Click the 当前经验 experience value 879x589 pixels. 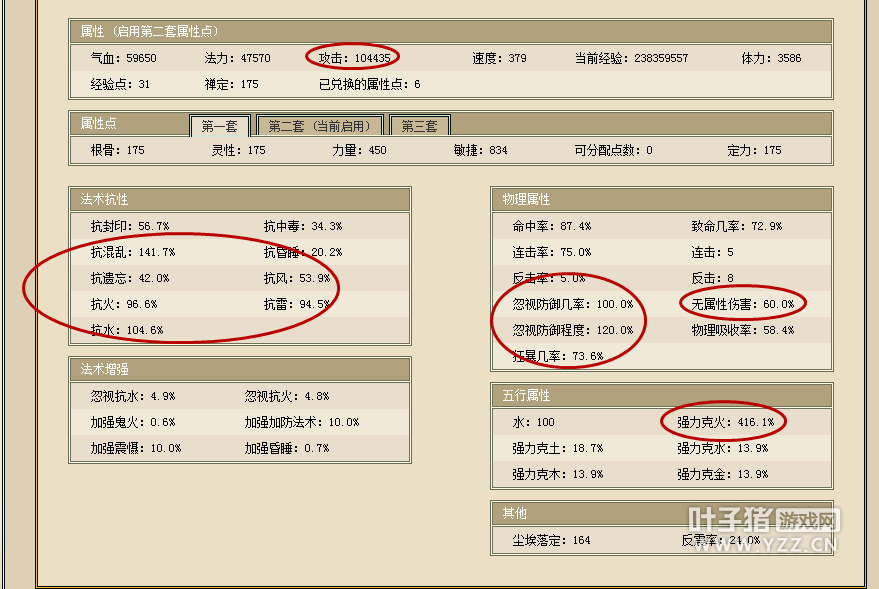pyautogui.click(x=631, y=58)
